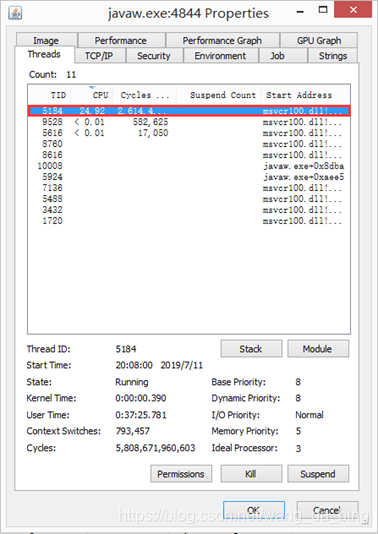
Task: Confirm with the OK button
Action: point(254,510)
